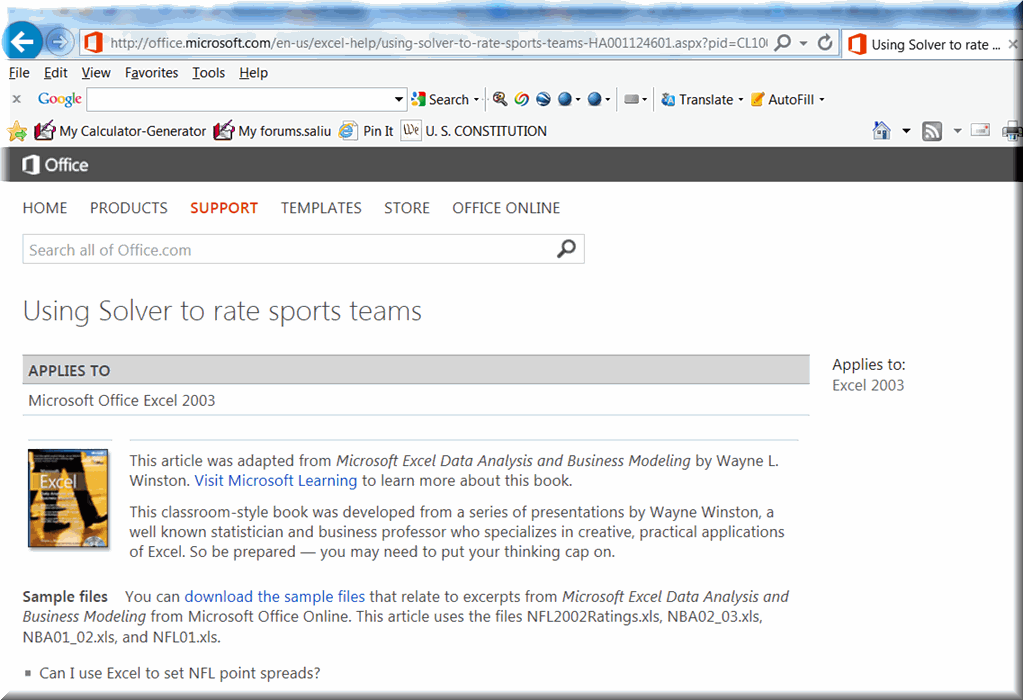The image size is (1023, 700).
Task: Click the second blue sphere toolbar icon
Action: 594,99
